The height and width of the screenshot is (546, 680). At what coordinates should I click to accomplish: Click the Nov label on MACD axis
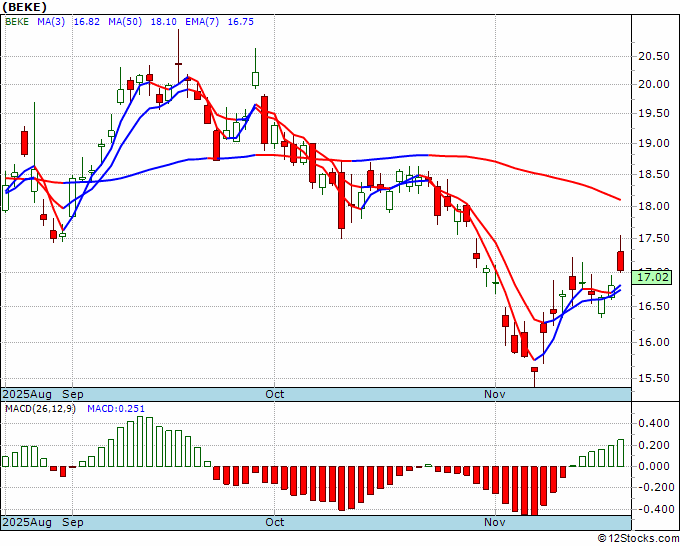[x=495, y=522]
